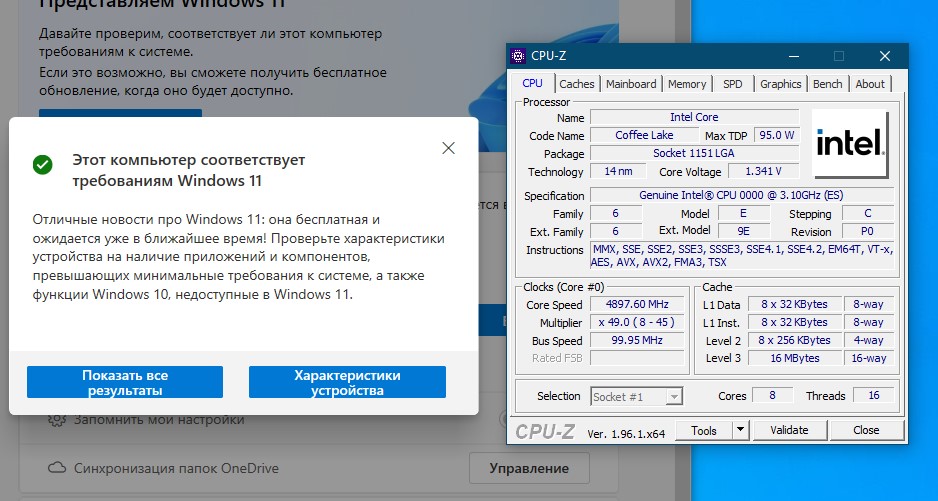Click the Name field showing Intel Core
Viewport: 938px width, 501px height.
click(x=695, y=117)
